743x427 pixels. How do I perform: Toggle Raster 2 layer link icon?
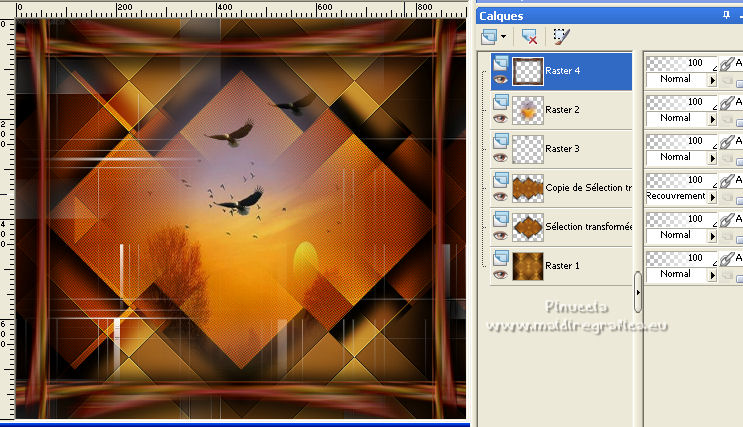click(x=726, y=103)
